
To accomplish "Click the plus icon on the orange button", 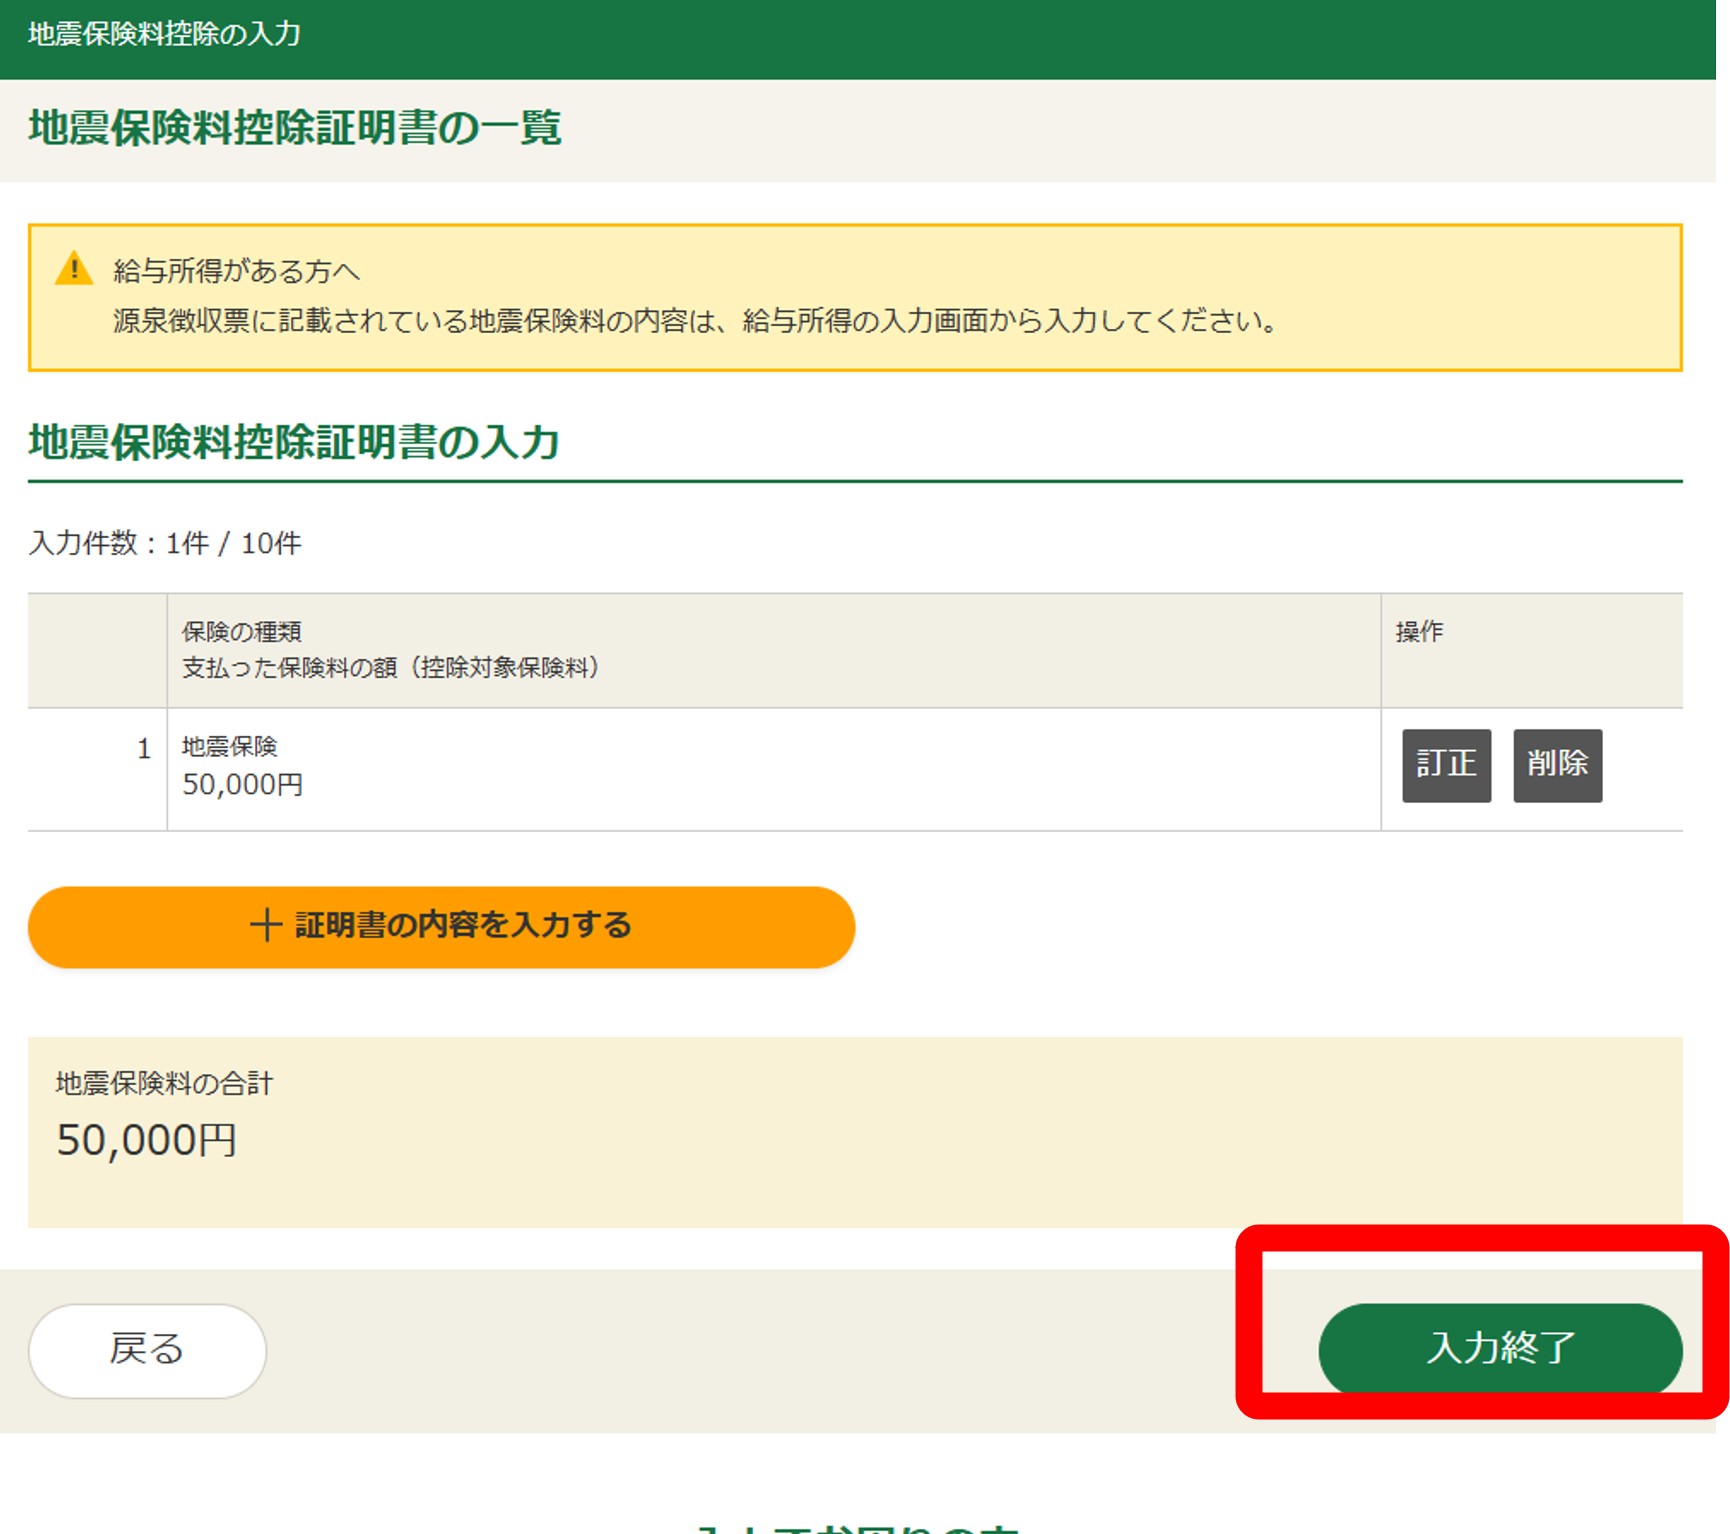I will (x=265, y=925).
